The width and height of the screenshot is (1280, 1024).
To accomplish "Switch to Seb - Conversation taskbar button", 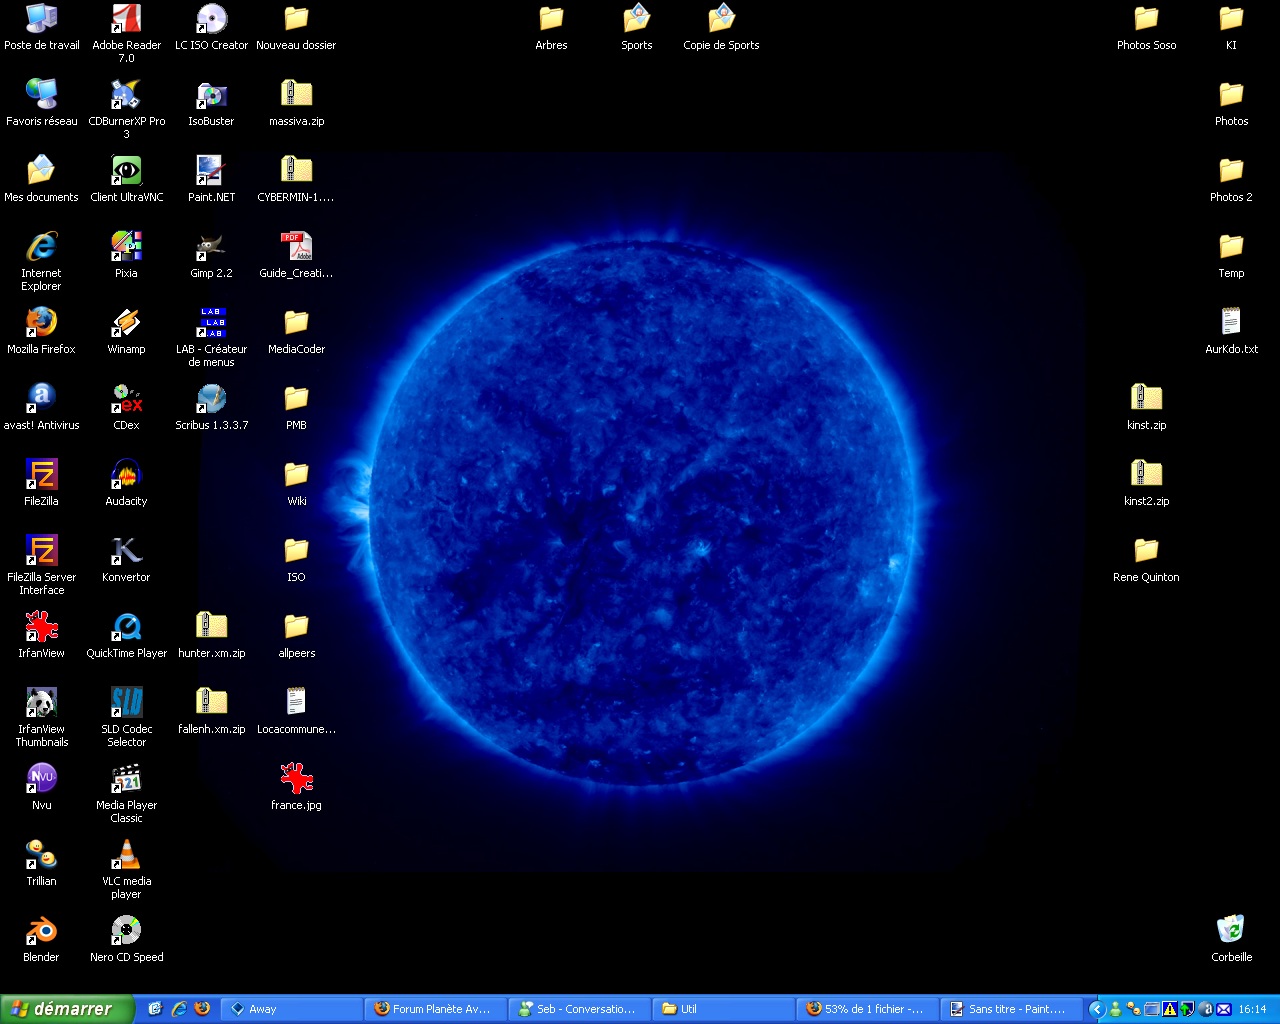I will click(x=580, y=1009).
